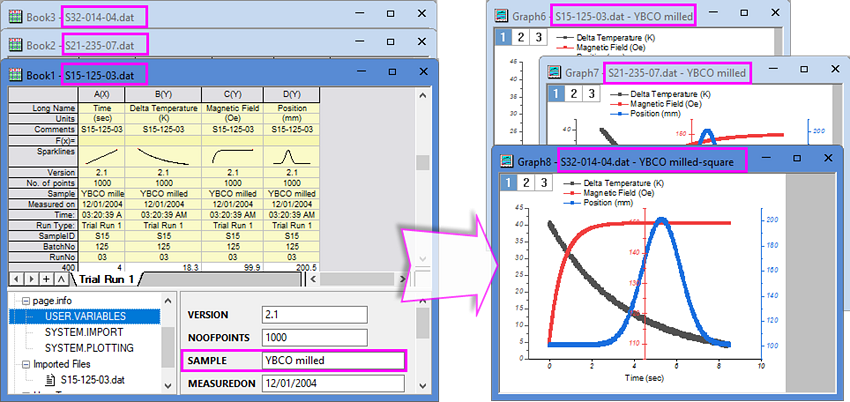Select the S15-125-03.dat file icon in tree
Image resolution: width=850 pixels, height=402 pixels.
pos(50,380)
